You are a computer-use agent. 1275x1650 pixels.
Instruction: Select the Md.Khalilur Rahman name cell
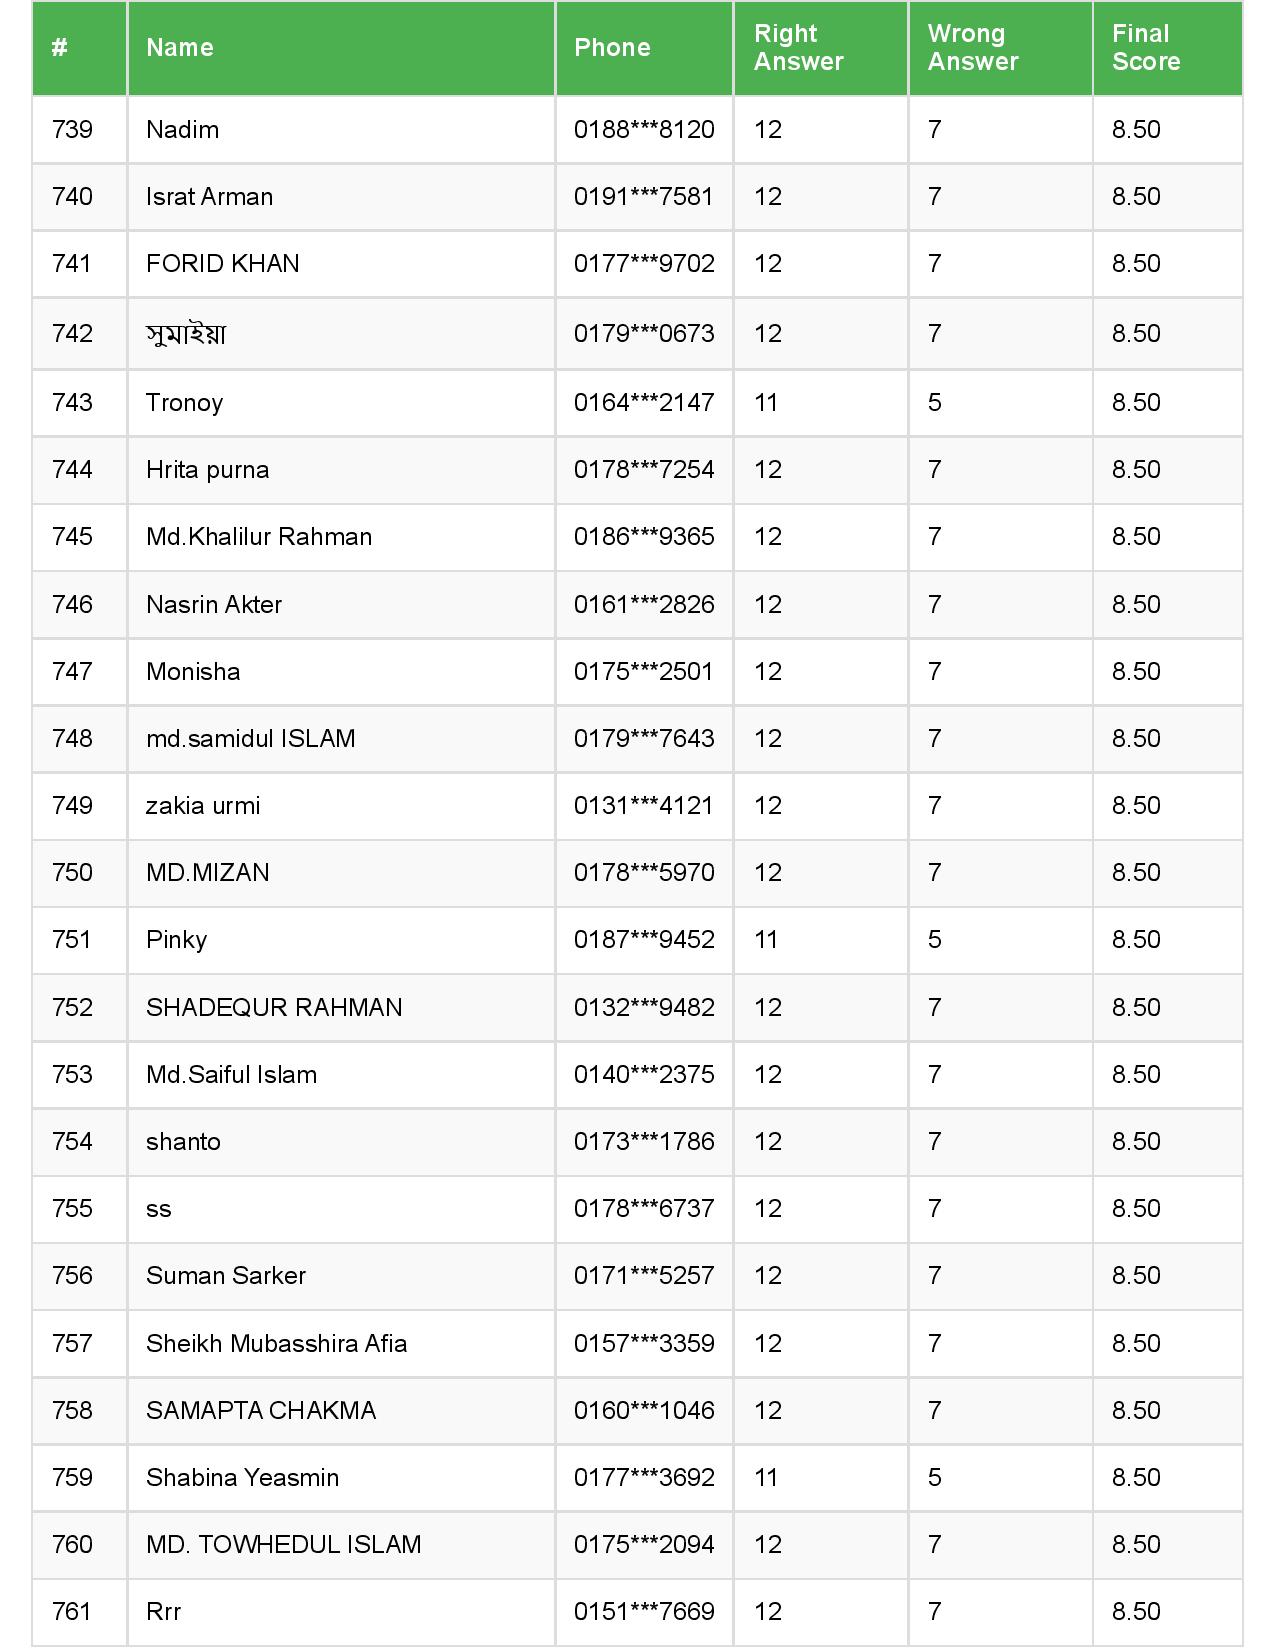pyautogui.click(x=259, y=537)
